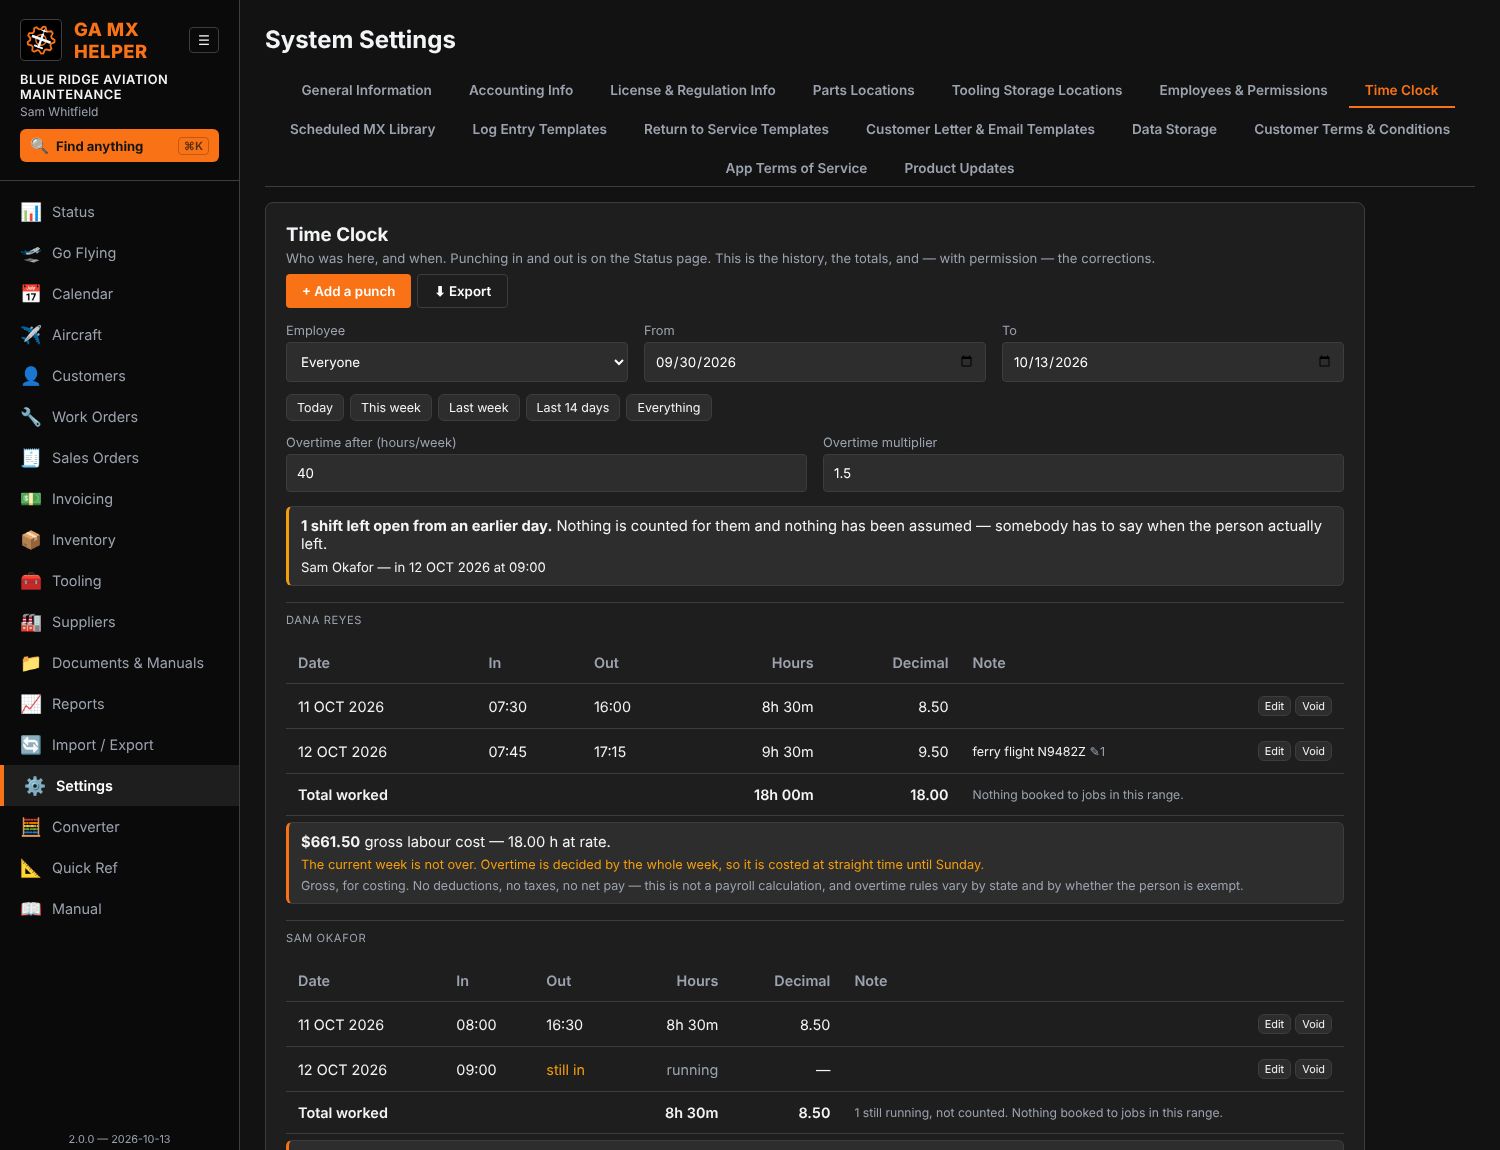This screenshot has width=1500, height=1150.
Task: Click the Overtime multiplier field
Action: point(1083,473)
